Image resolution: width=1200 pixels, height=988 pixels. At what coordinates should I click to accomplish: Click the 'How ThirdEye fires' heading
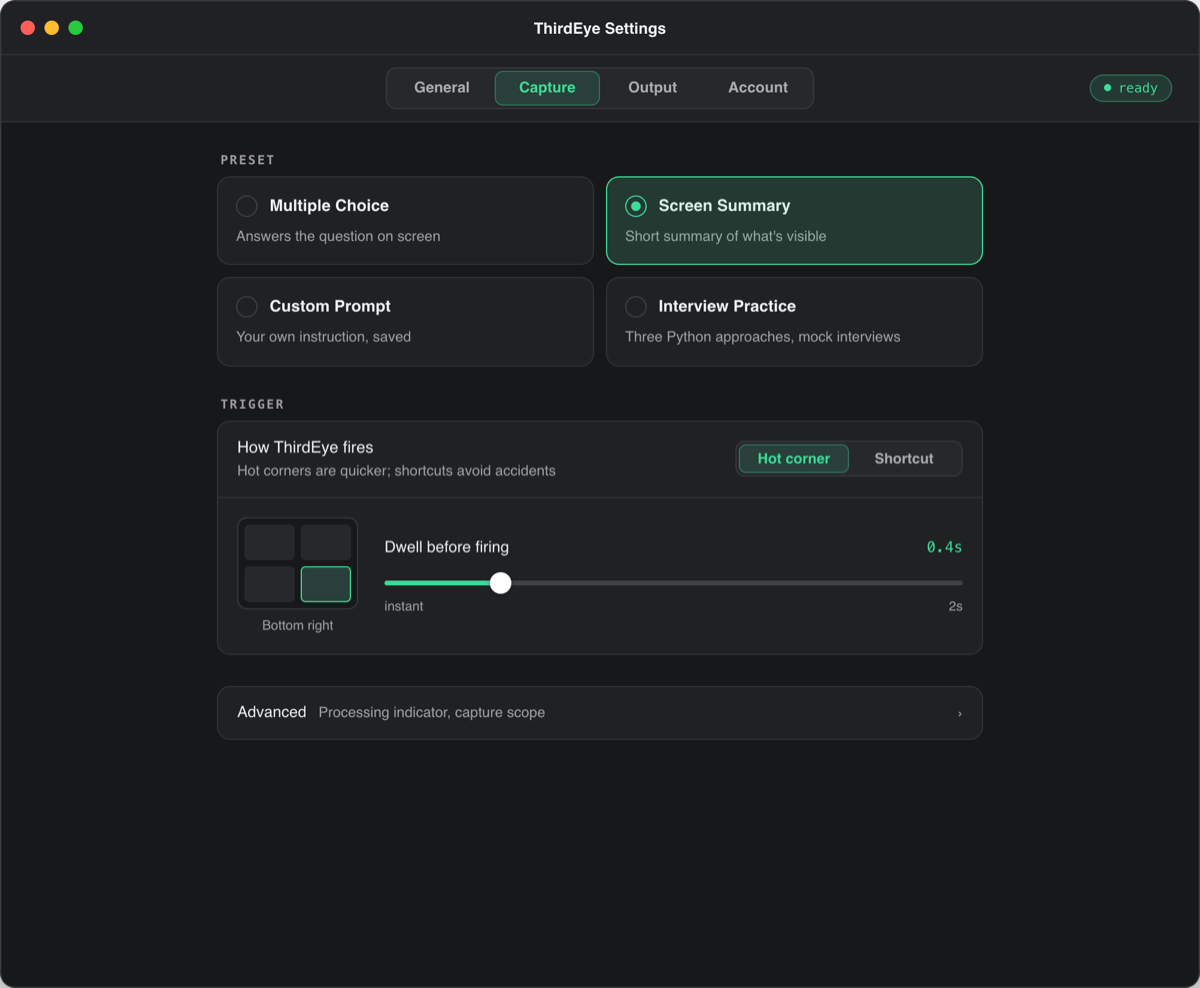305,447
